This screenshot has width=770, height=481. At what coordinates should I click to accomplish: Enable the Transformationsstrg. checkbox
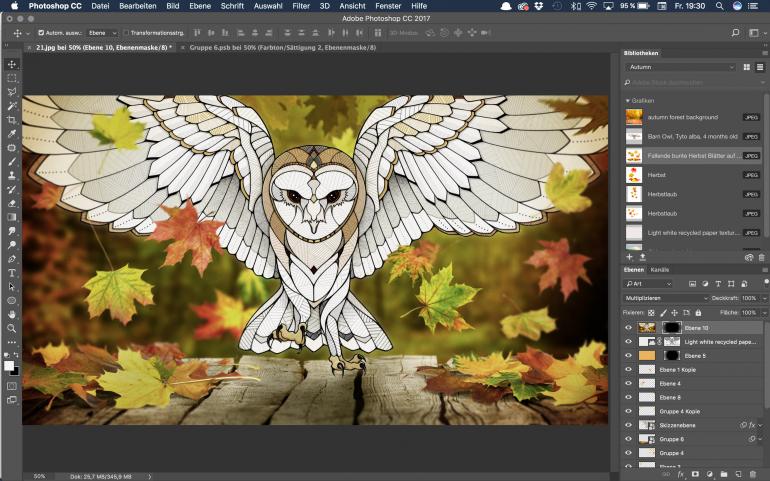click(x=126, y=33)
